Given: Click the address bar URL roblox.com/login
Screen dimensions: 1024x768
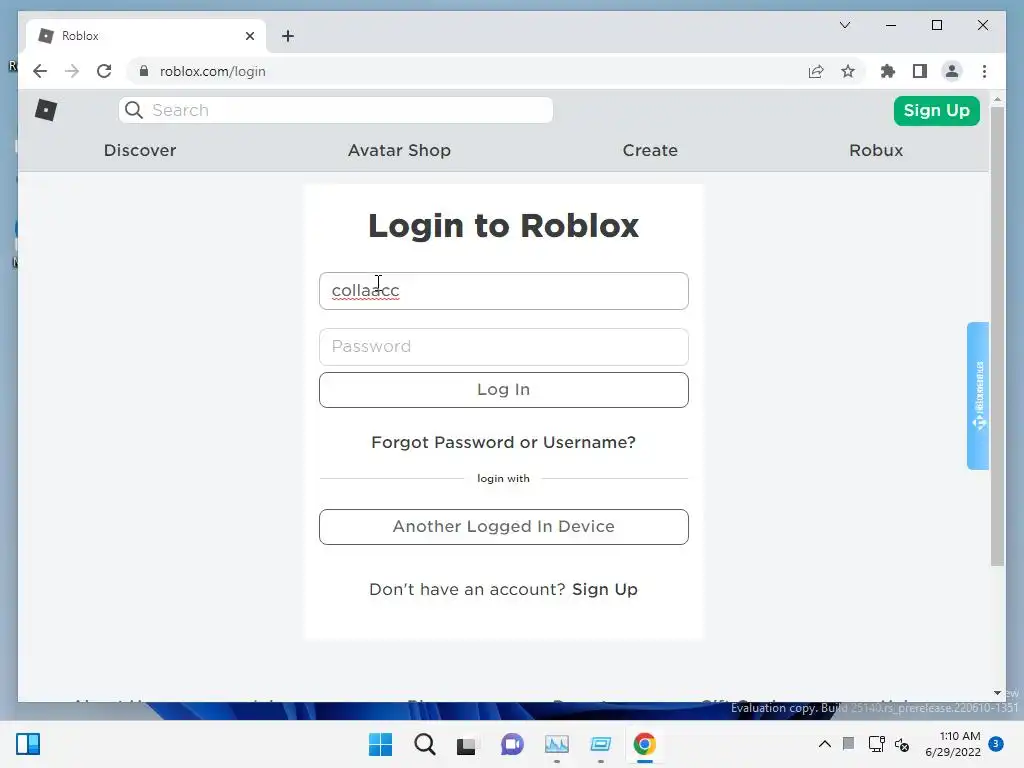Looking at the screenshot, I should click(213, 71).
